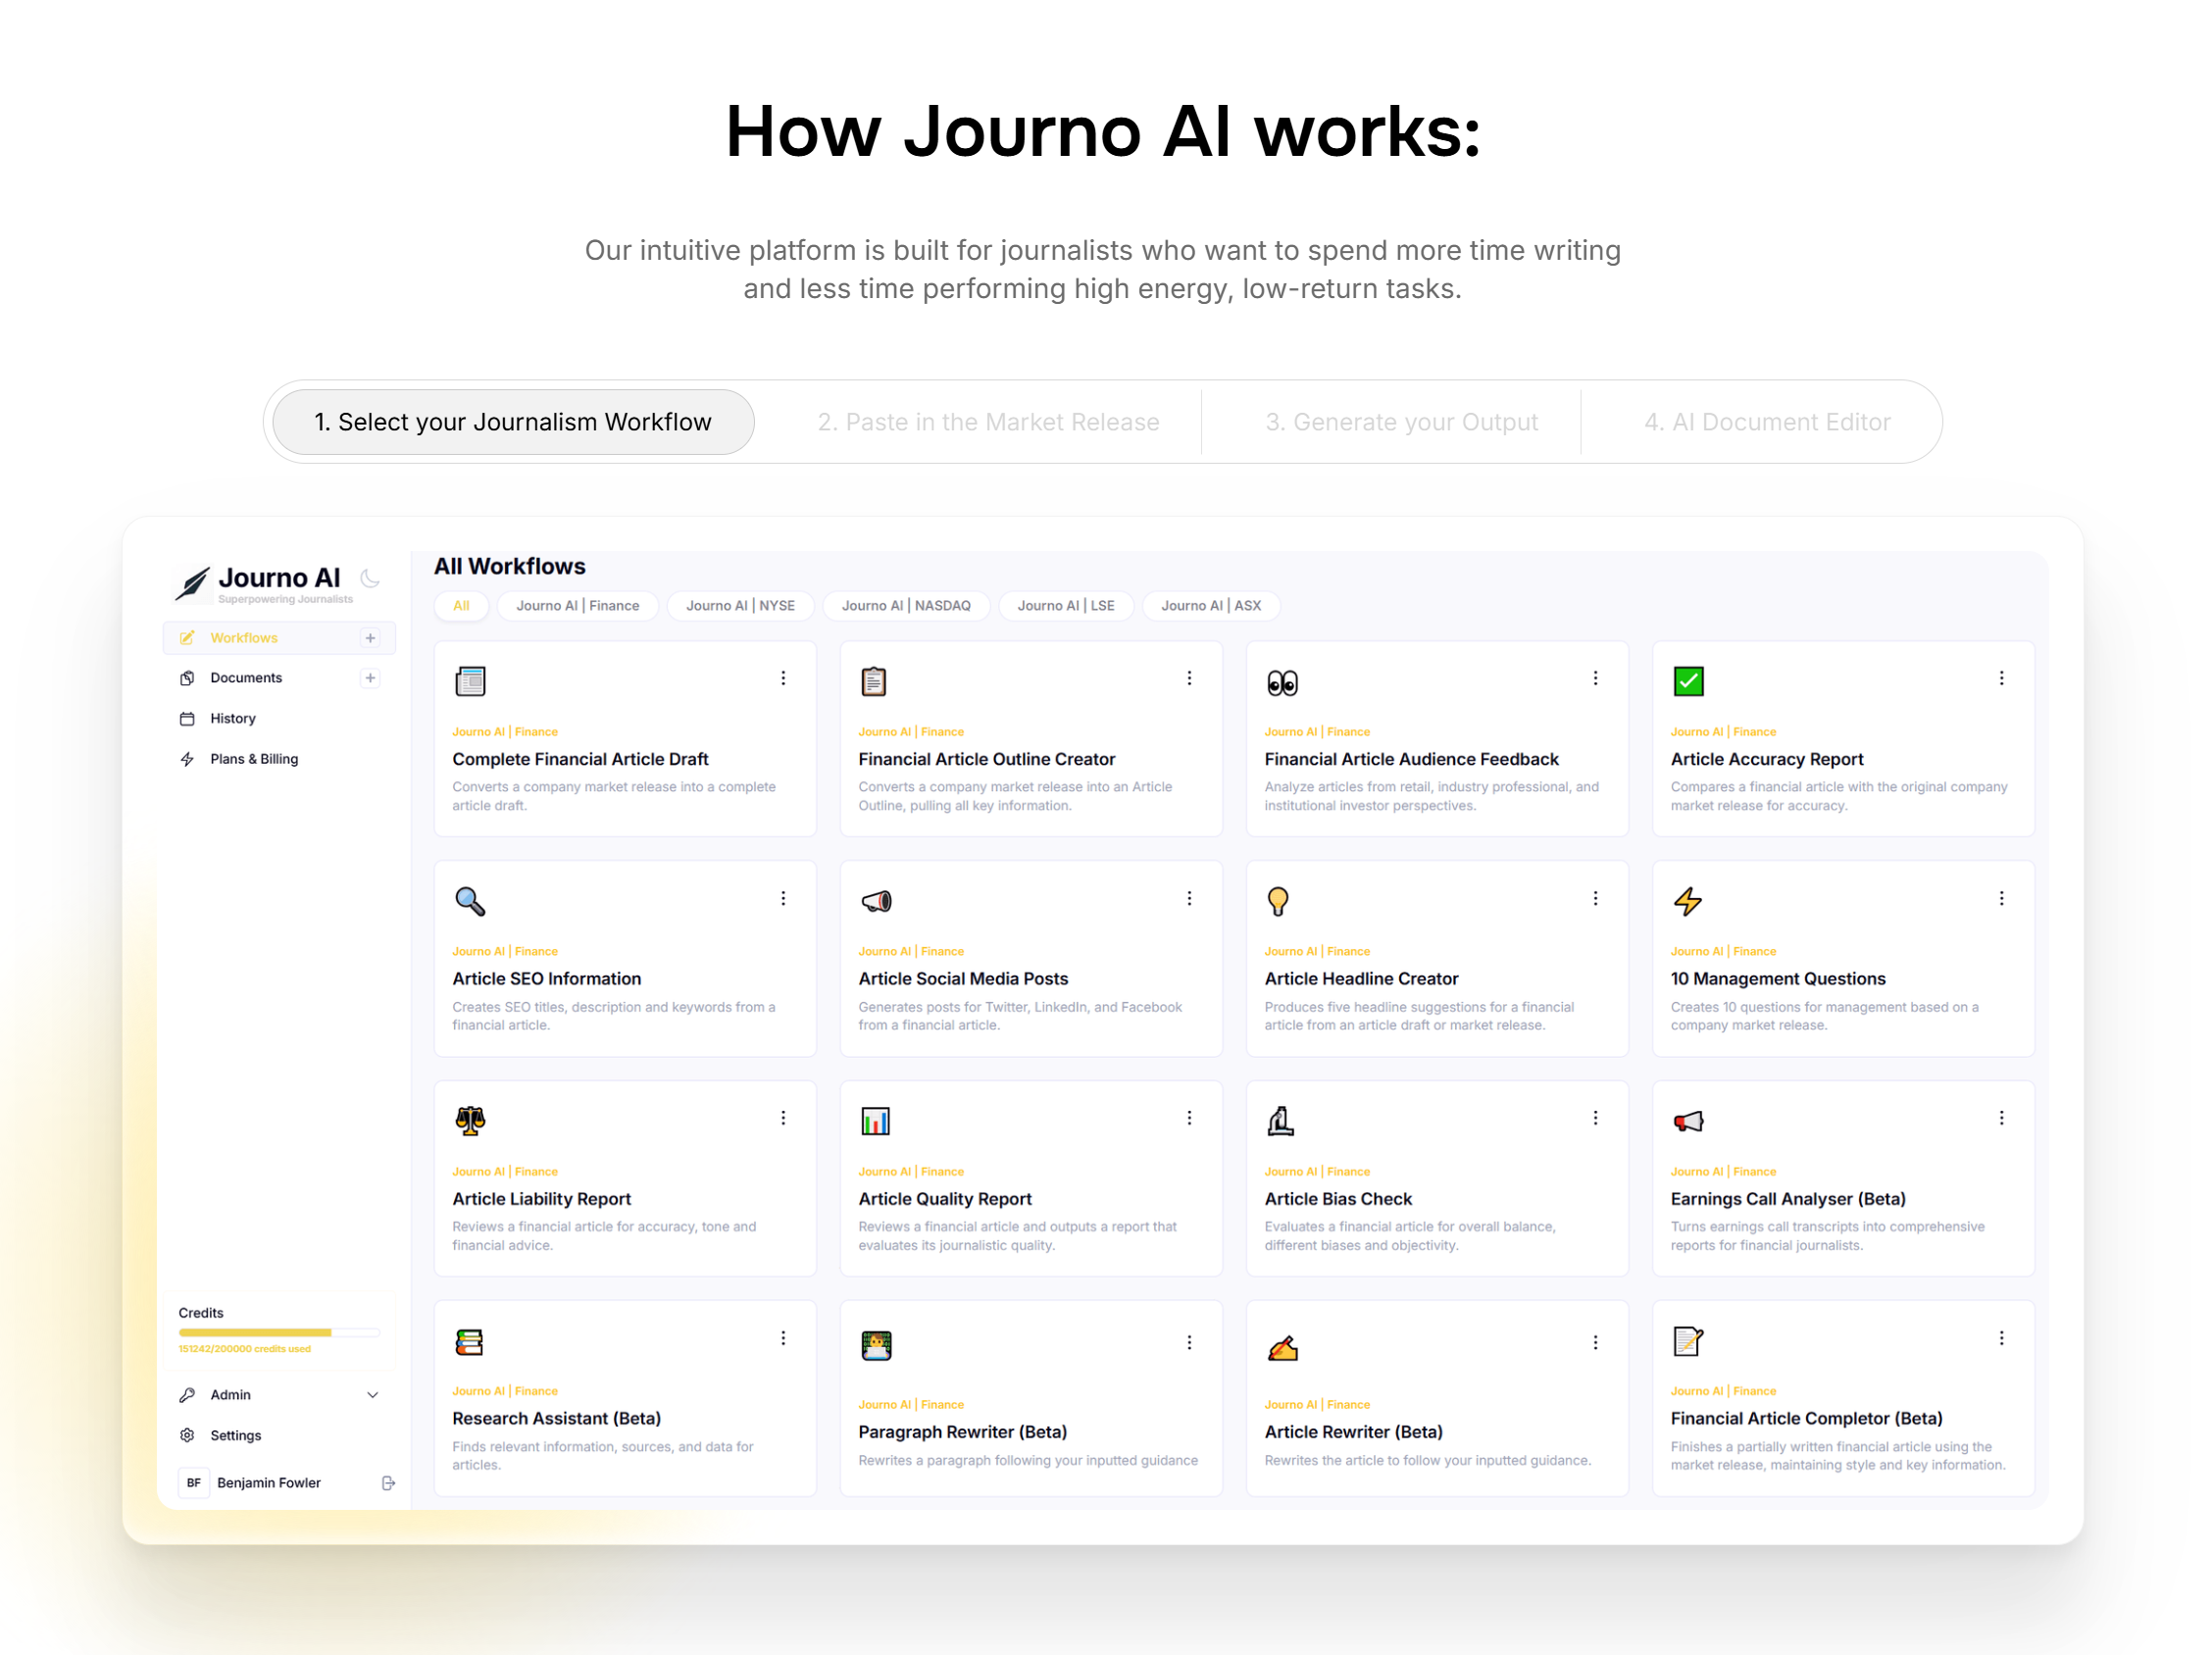
Task: Open Earnings Call Analyser (Beta) title
Action: point(1788,1200)
